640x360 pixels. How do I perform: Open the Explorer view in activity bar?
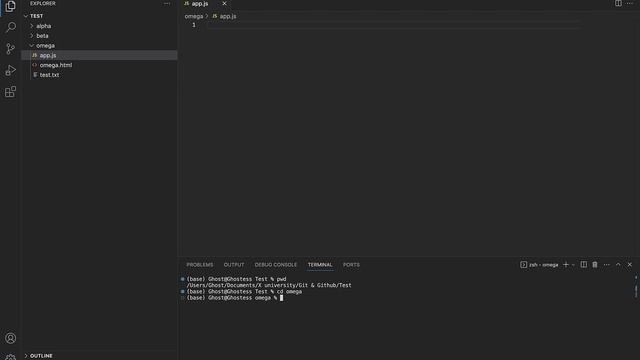11,7
